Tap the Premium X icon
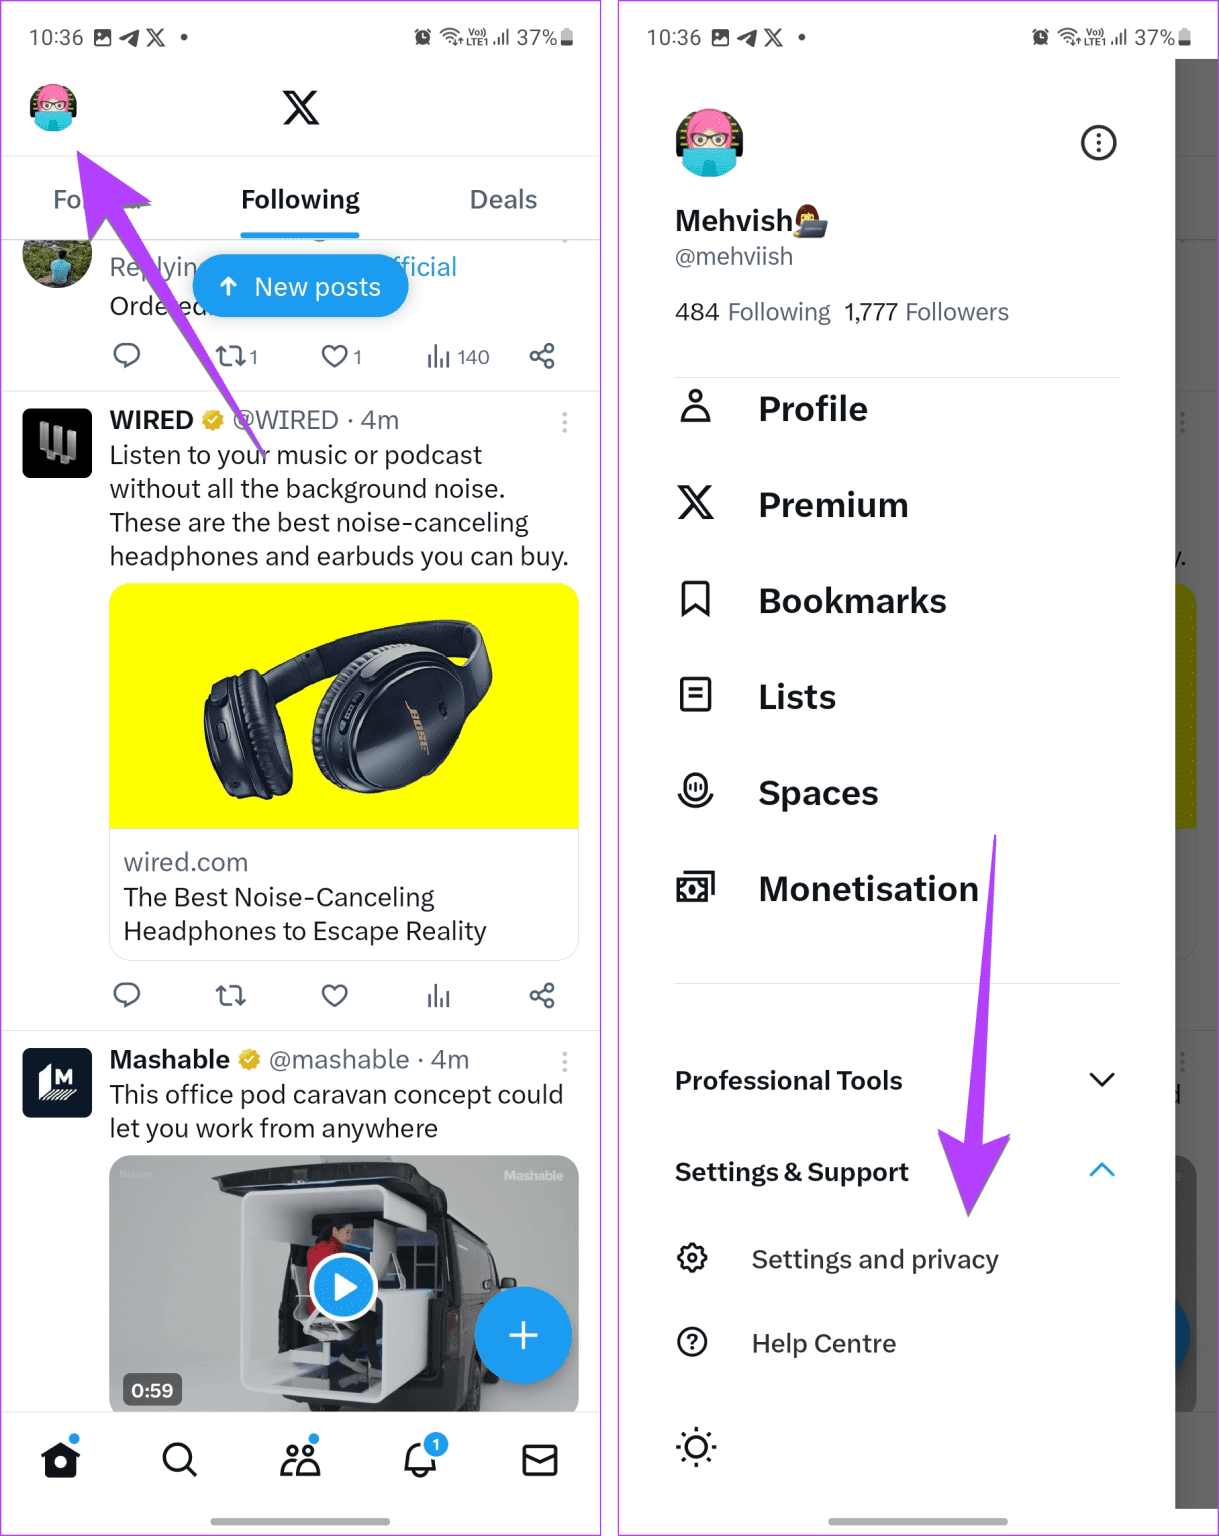This screenshot has width=1219, height=1536. coord(696,504)
